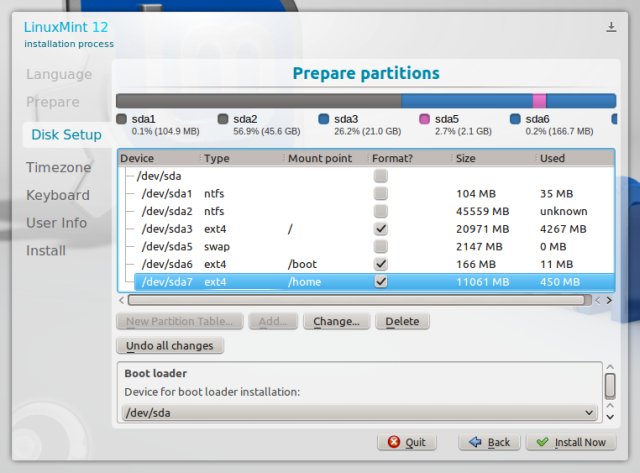
Task: Toggle format checkbox for /dev/sda1
Action: coord(380,193)
